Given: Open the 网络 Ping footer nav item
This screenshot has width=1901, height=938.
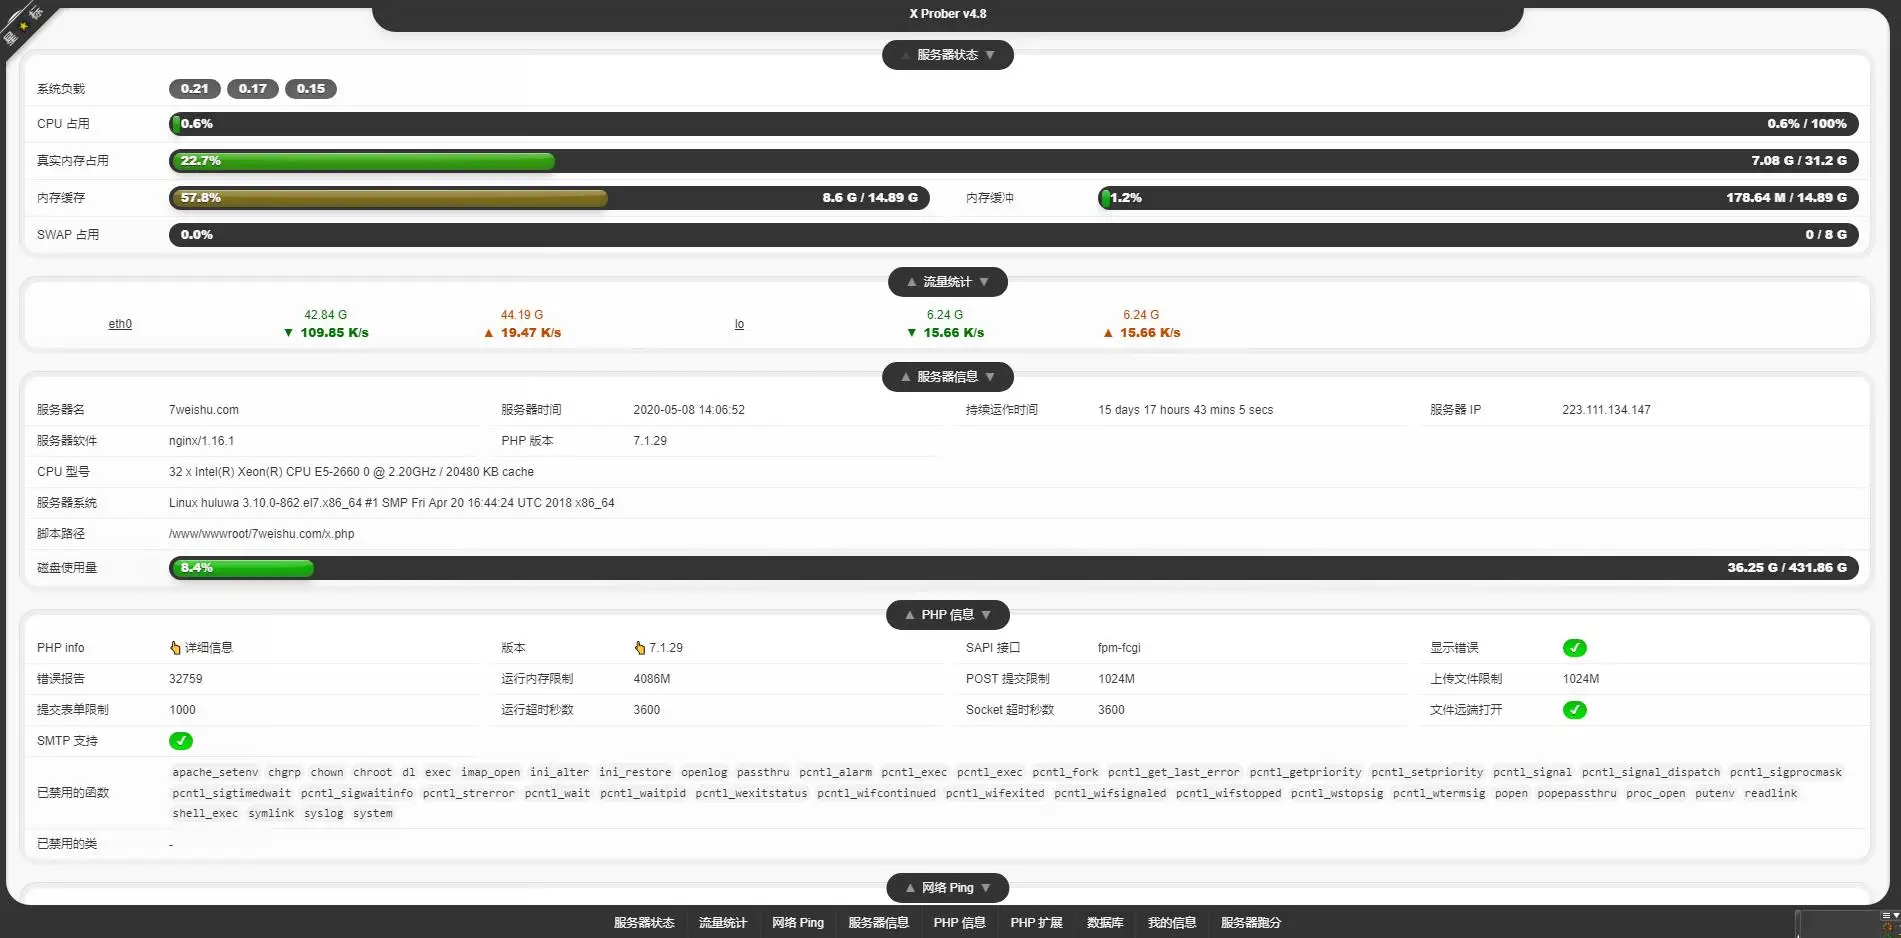Looking at the screenshot, I should pyautogui.click(x=798, y=923).
